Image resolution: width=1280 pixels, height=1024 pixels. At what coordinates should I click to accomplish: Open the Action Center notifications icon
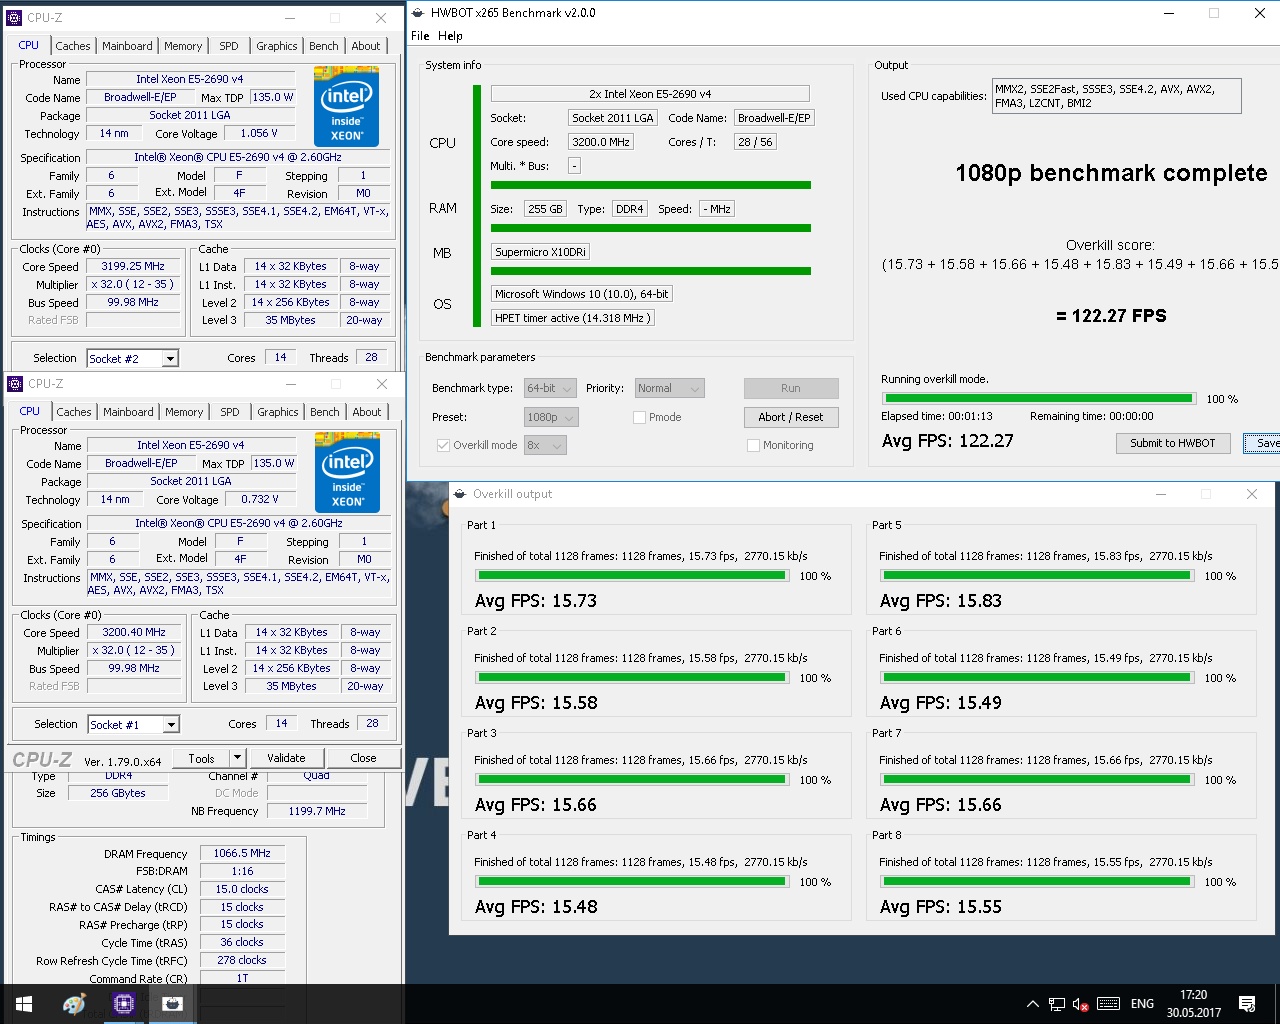(x=1247, y=1004)
